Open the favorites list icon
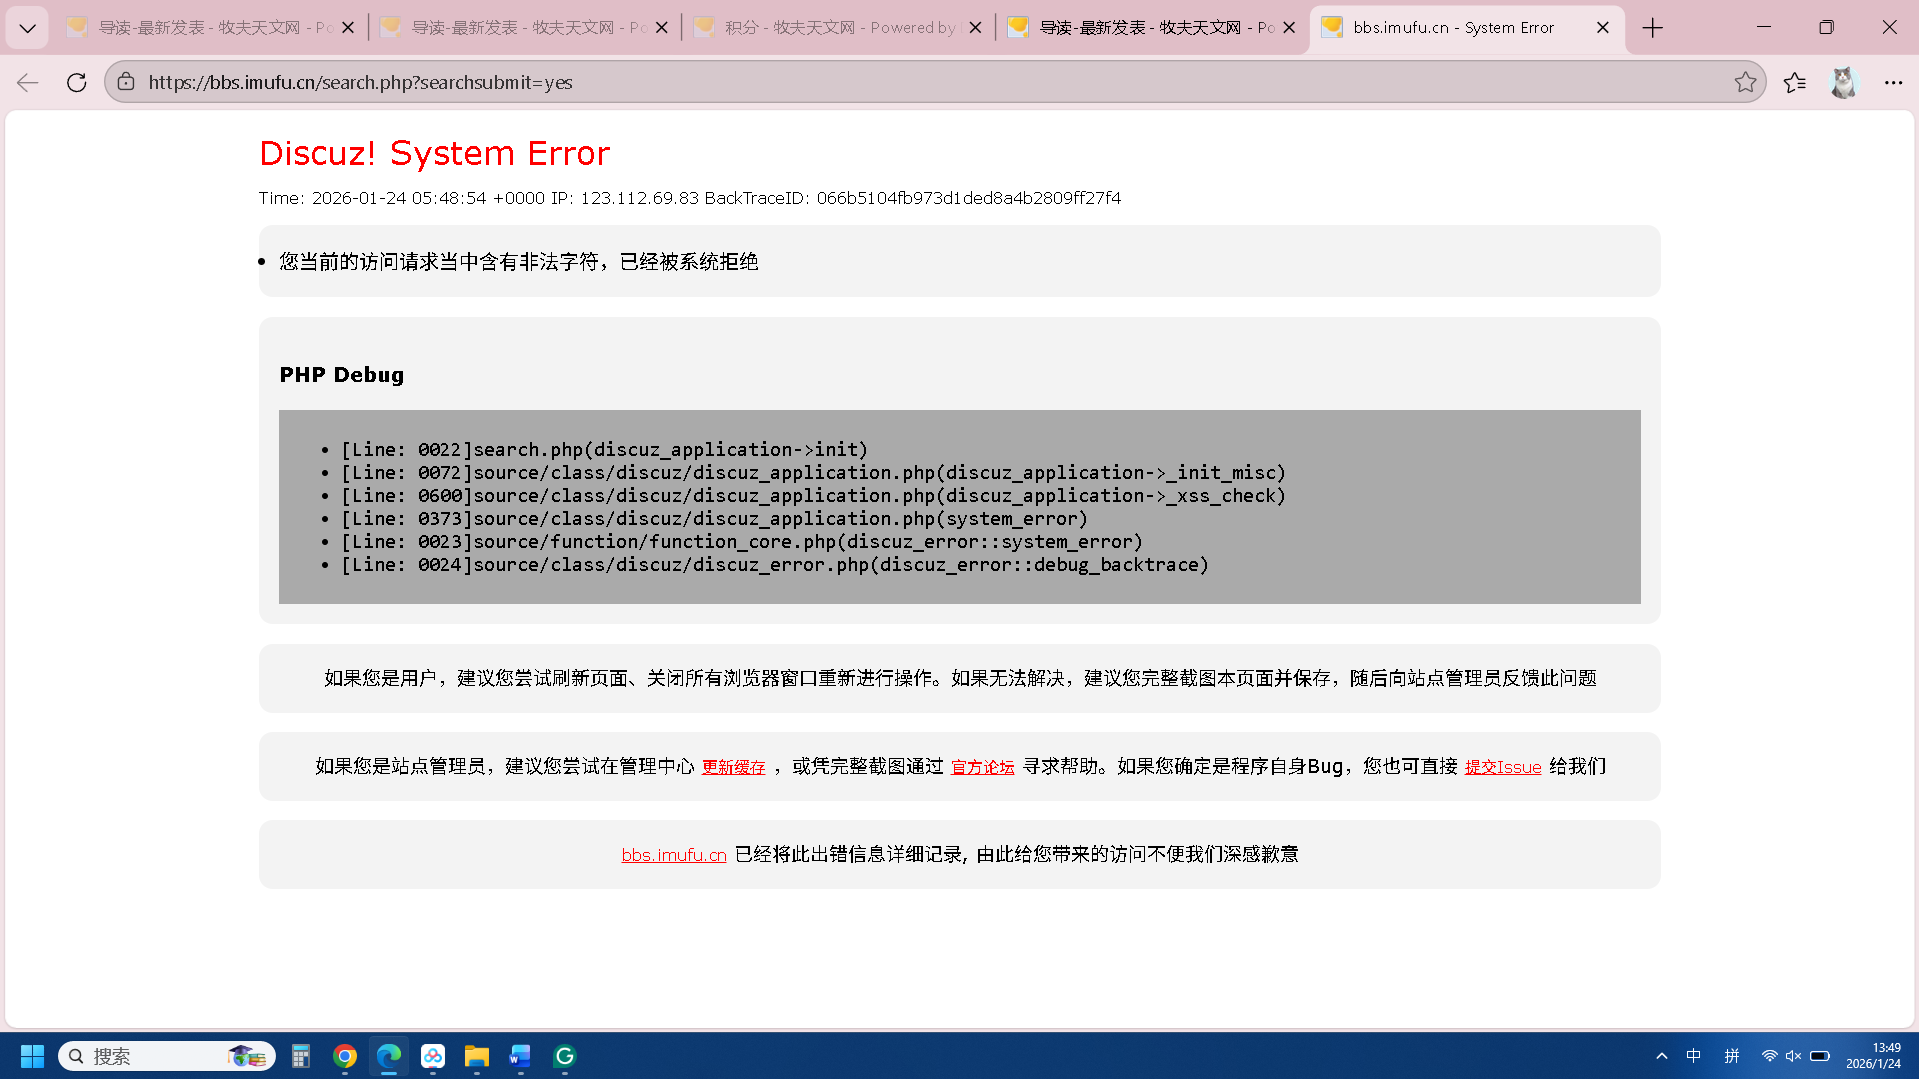Screen dimensions: 1919x1079 click(x=1795, y=82)
